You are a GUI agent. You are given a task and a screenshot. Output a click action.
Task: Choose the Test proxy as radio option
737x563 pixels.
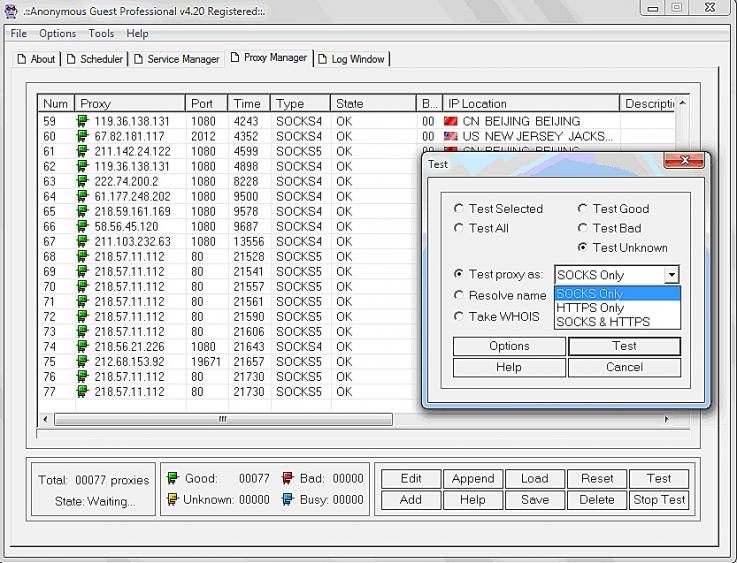click(459, 274)
